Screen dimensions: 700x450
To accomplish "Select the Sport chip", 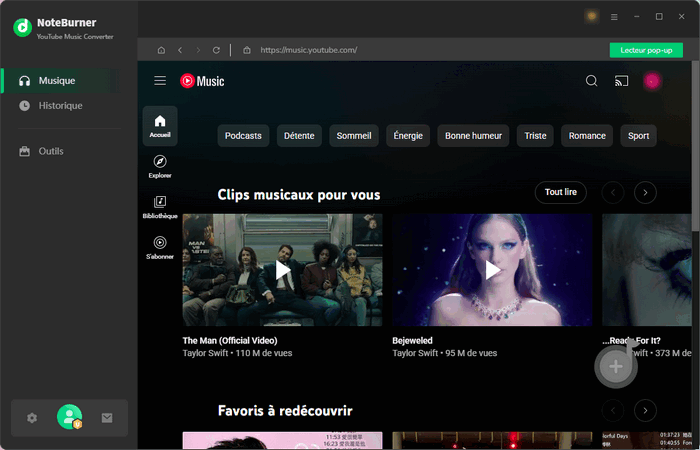I will click(x=638, y=136).
